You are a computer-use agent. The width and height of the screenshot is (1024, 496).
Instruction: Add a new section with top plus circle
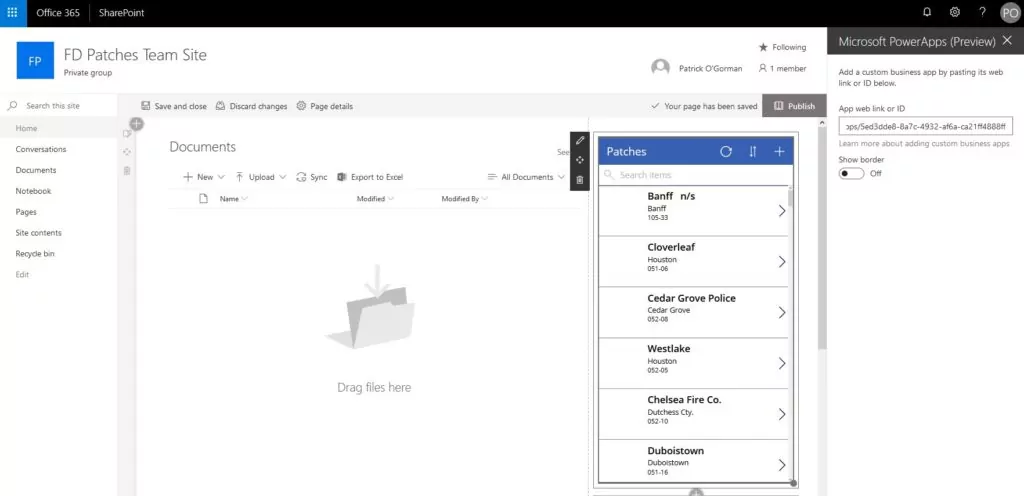[x=136, y=123]
